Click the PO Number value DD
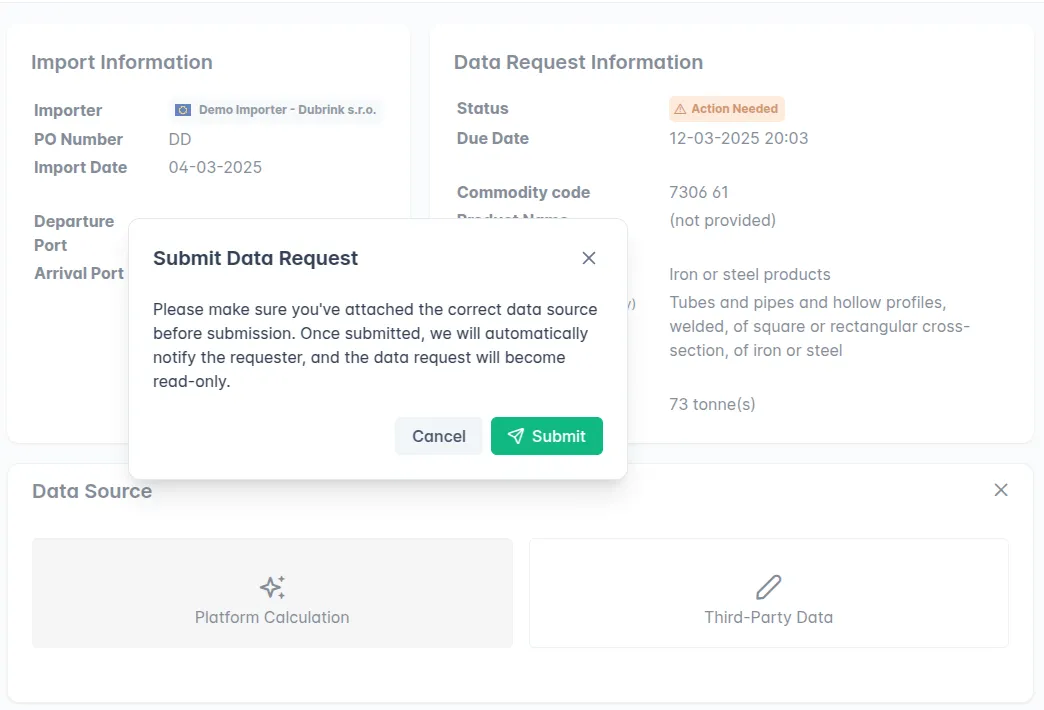 [180, 139]
